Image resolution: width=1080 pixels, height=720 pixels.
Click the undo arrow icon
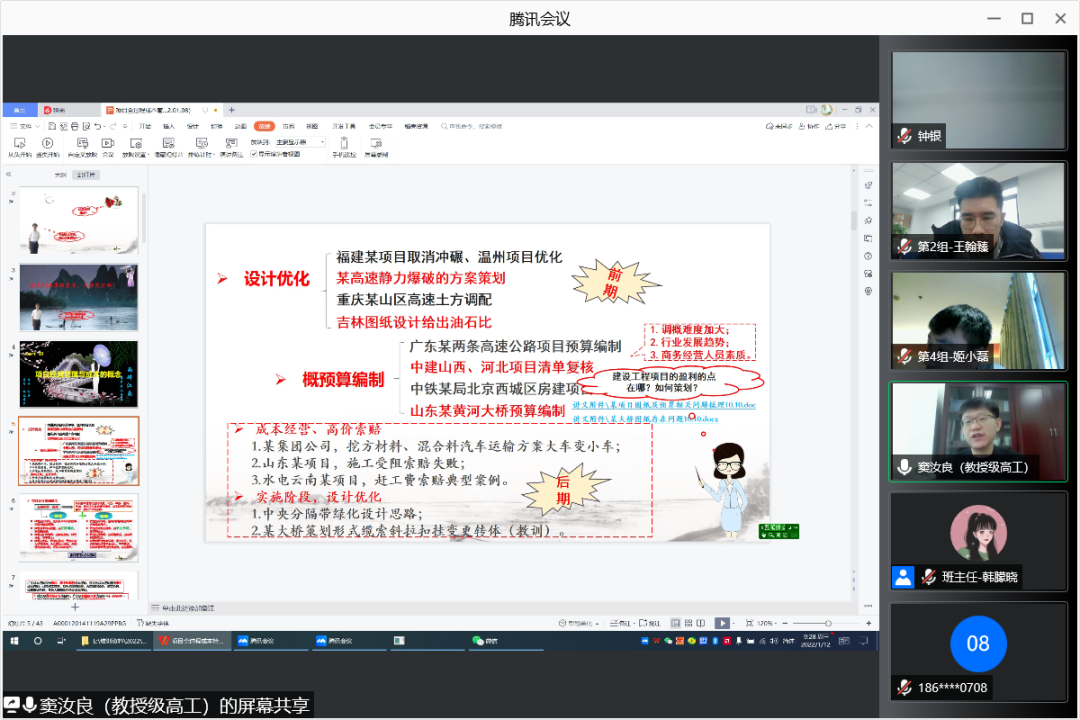pos(97,126)
